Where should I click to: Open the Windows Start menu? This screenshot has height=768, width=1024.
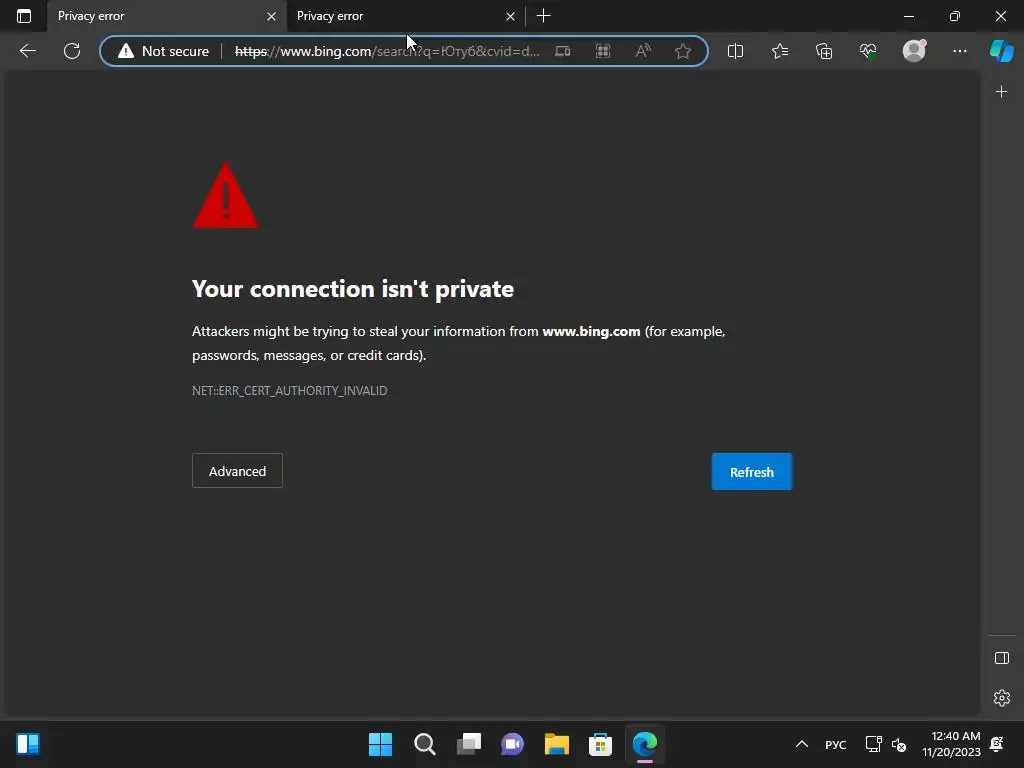(x=380, y=744)
